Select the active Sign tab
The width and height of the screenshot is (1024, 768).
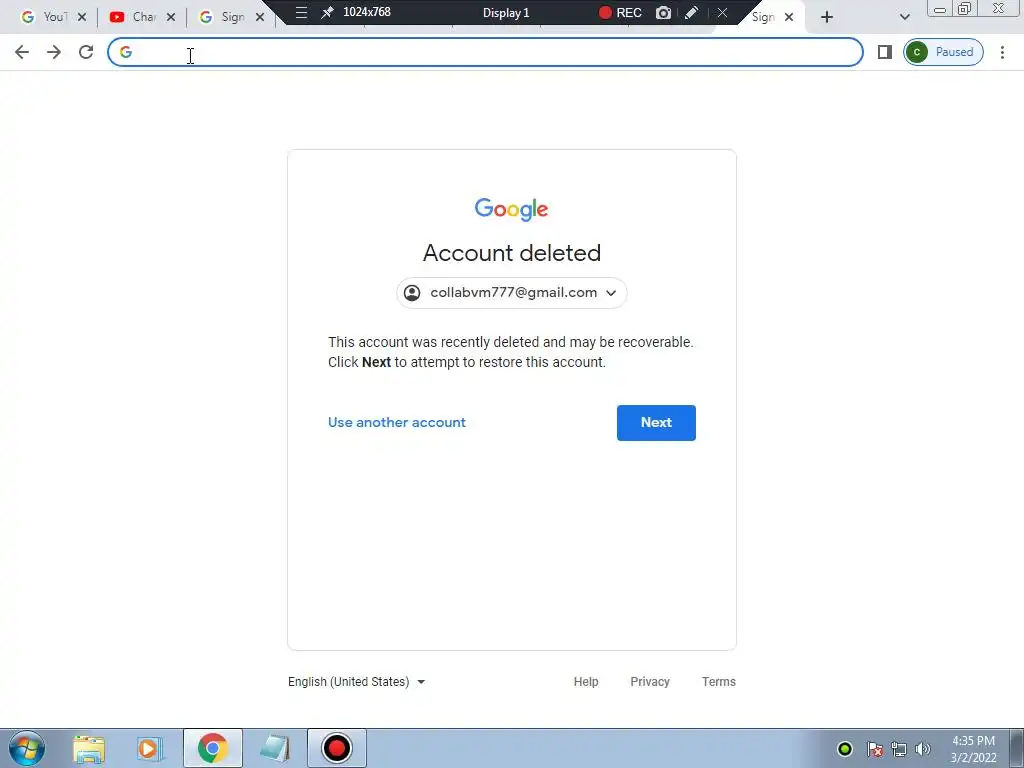point(763,17)
